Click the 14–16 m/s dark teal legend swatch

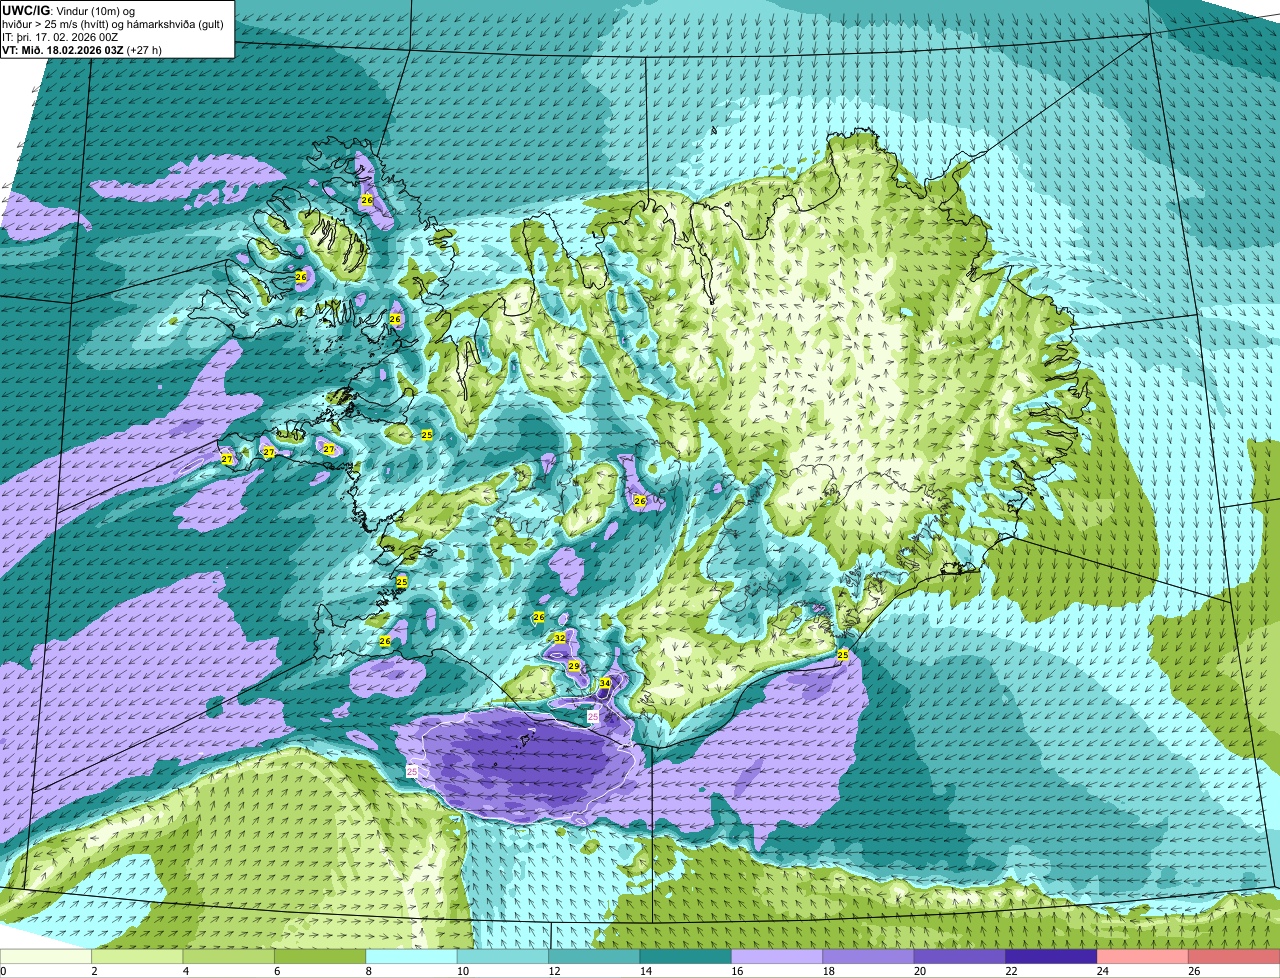click(686, 956)
